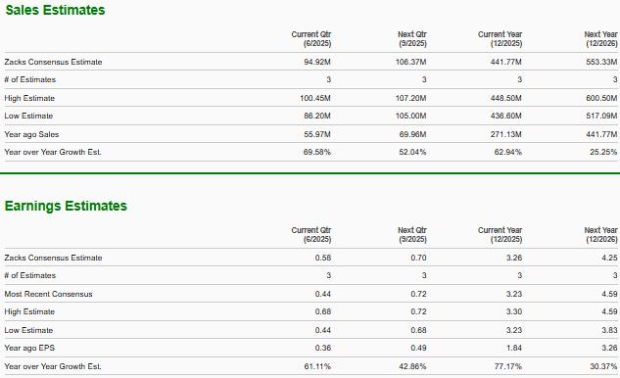Select the 105.00M low sales estimate
The width and height of the screenshot is (620, 378).
pos(411,116)
